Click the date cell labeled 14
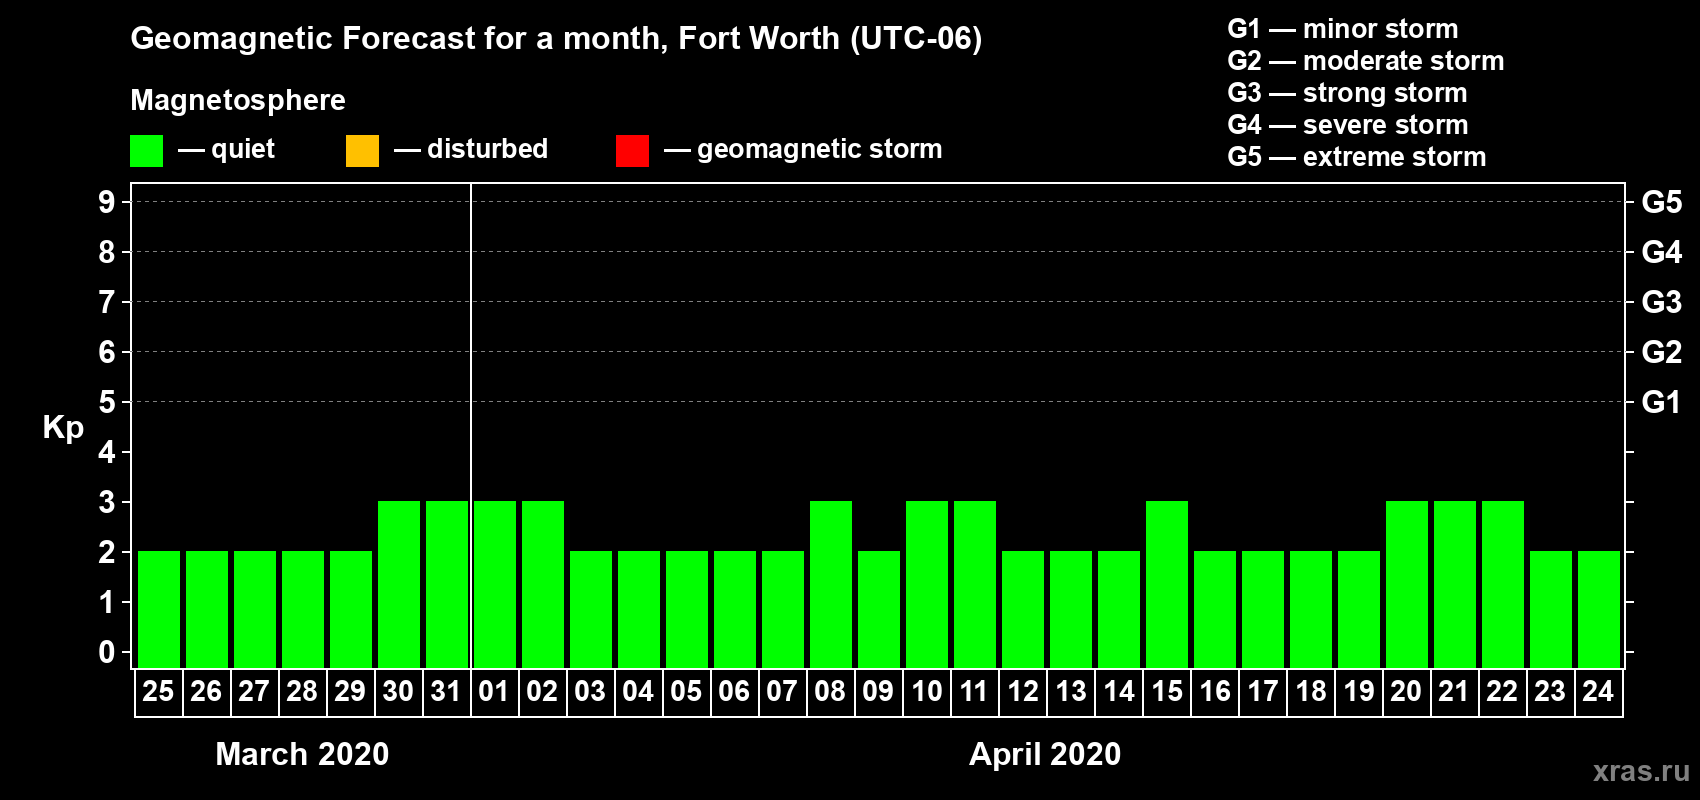The height and width of the screenshot is (800, 1700). pos(1118,692)
